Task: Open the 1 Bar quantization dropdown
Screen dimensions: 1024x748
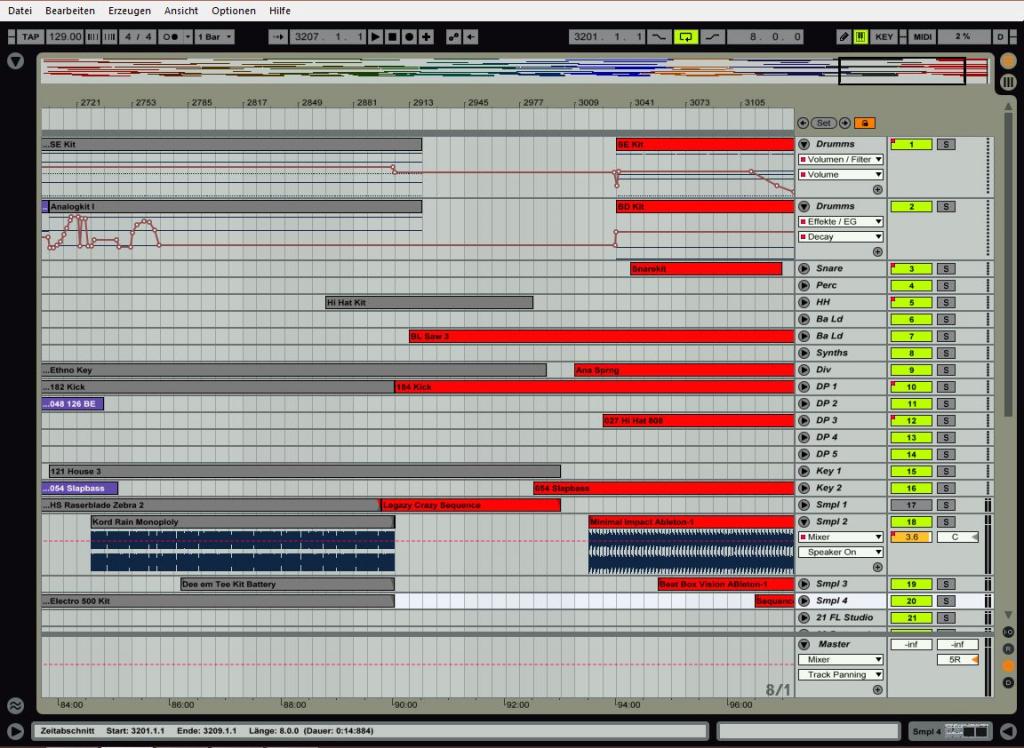Action: point(214,37)
